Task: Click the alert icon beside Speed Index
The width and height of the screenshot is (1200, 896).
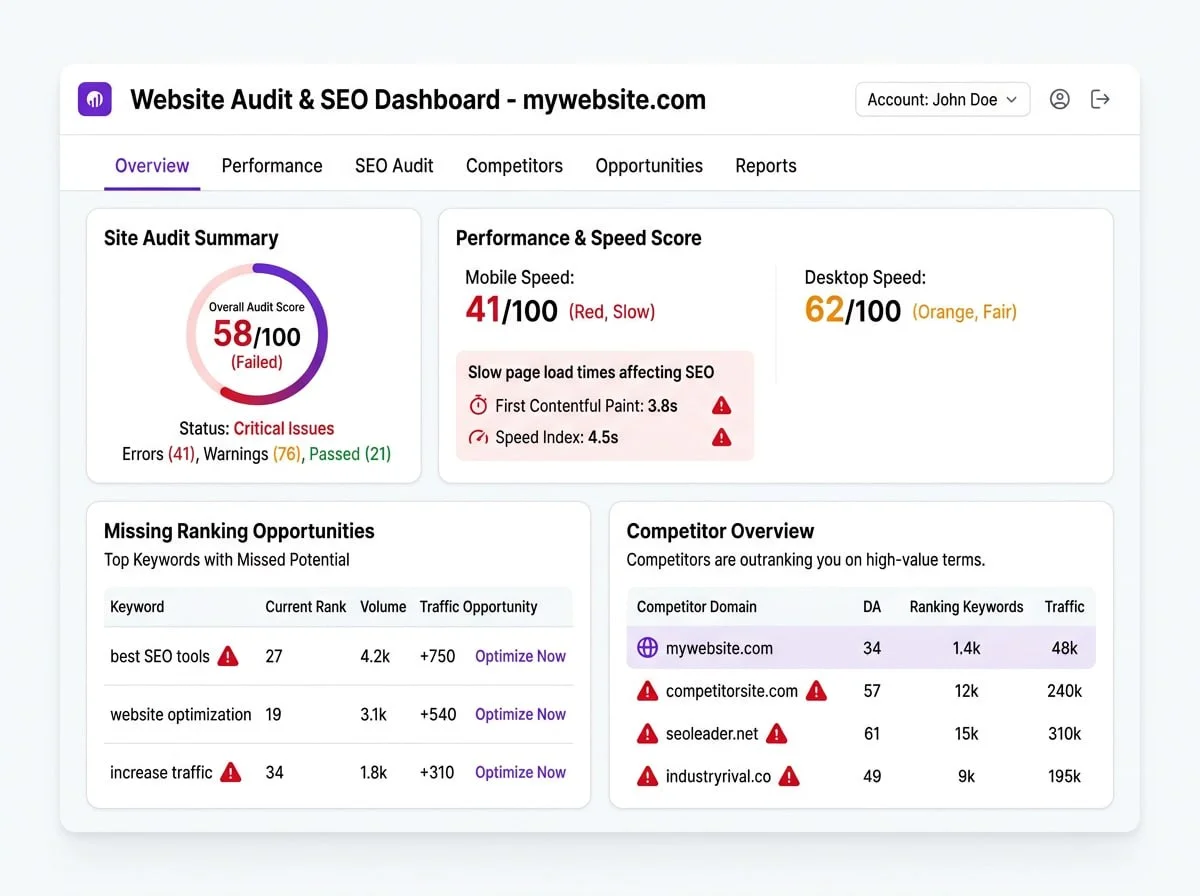Action: [722, 437]
